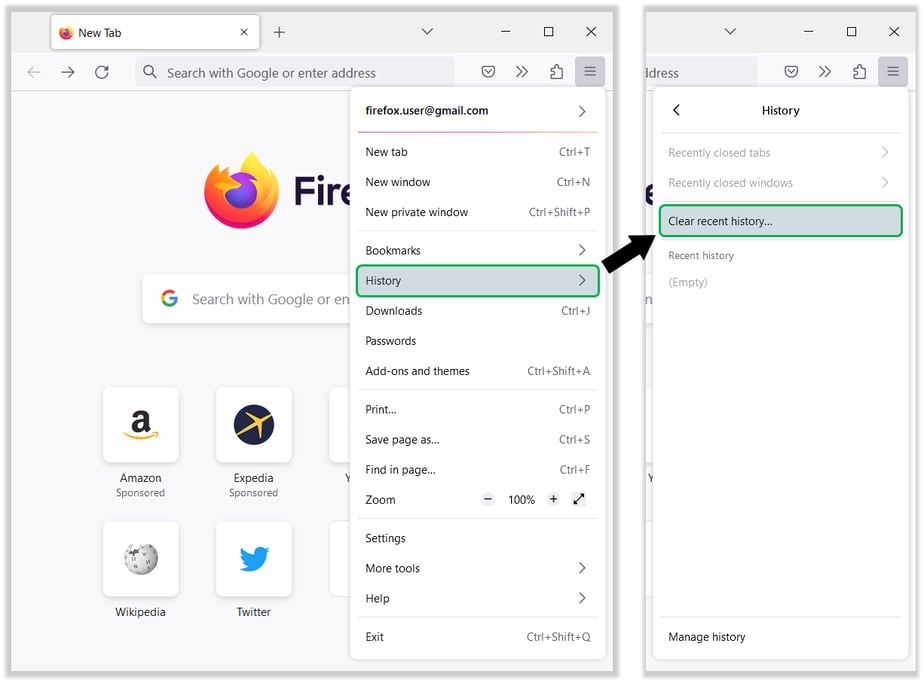Click the zoom in plus button

553,499
